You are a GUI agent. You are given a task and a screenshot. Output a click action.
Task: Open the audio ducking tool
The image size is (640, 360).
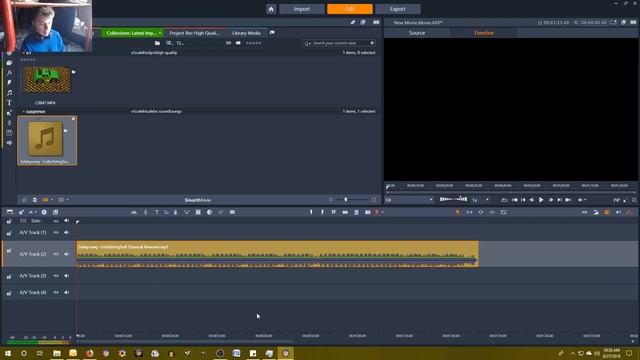click(187, 212)
